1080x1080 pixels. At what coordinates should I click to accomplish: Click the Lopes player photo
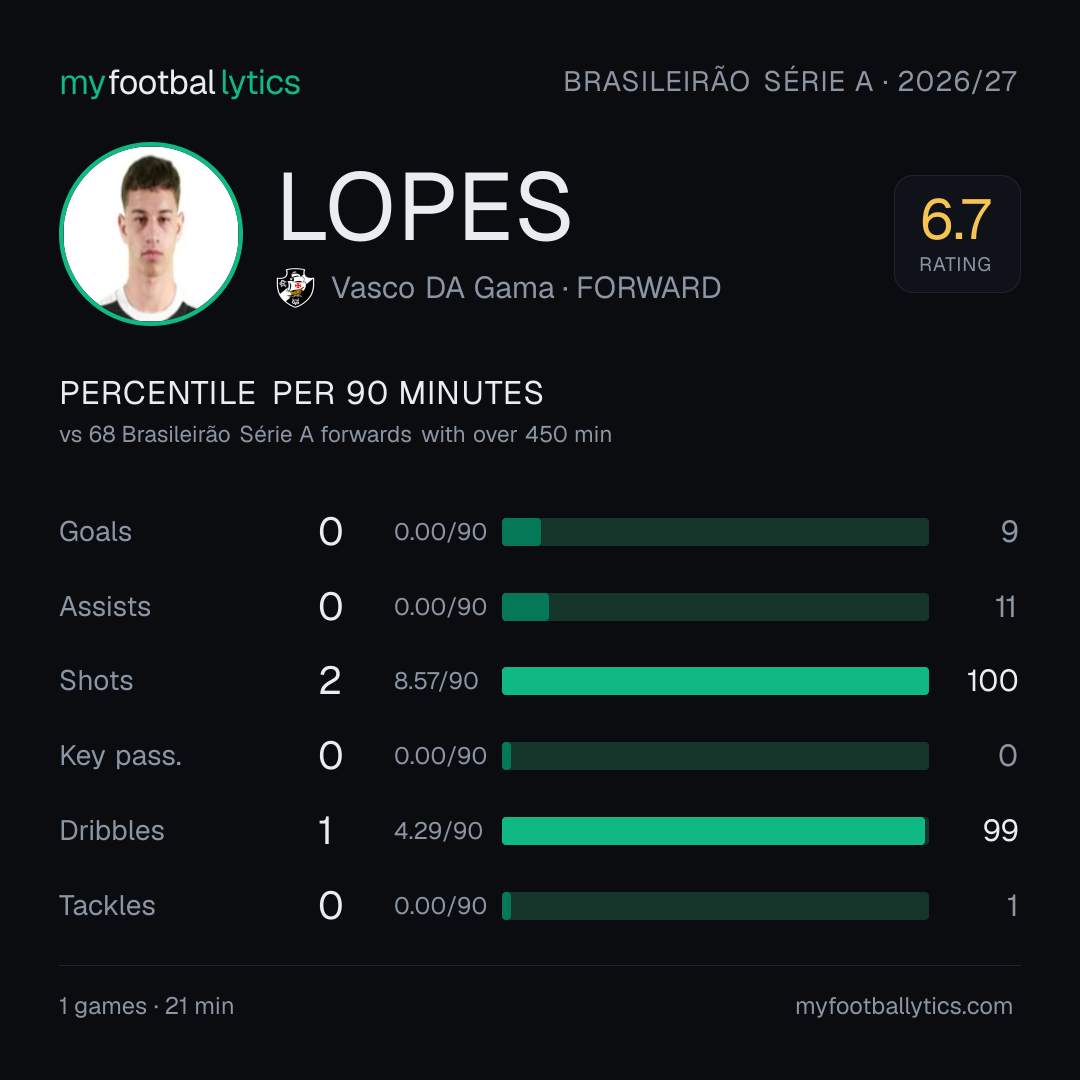151,233
